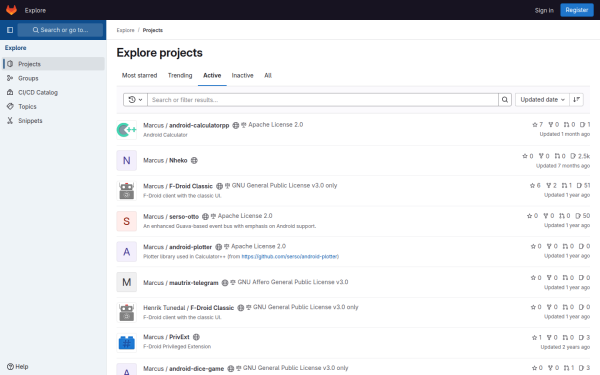Open the Marcus / F-Droid Classic project
Screen dimensions: 600x375
pyautogui.click(x=178, y=186)
